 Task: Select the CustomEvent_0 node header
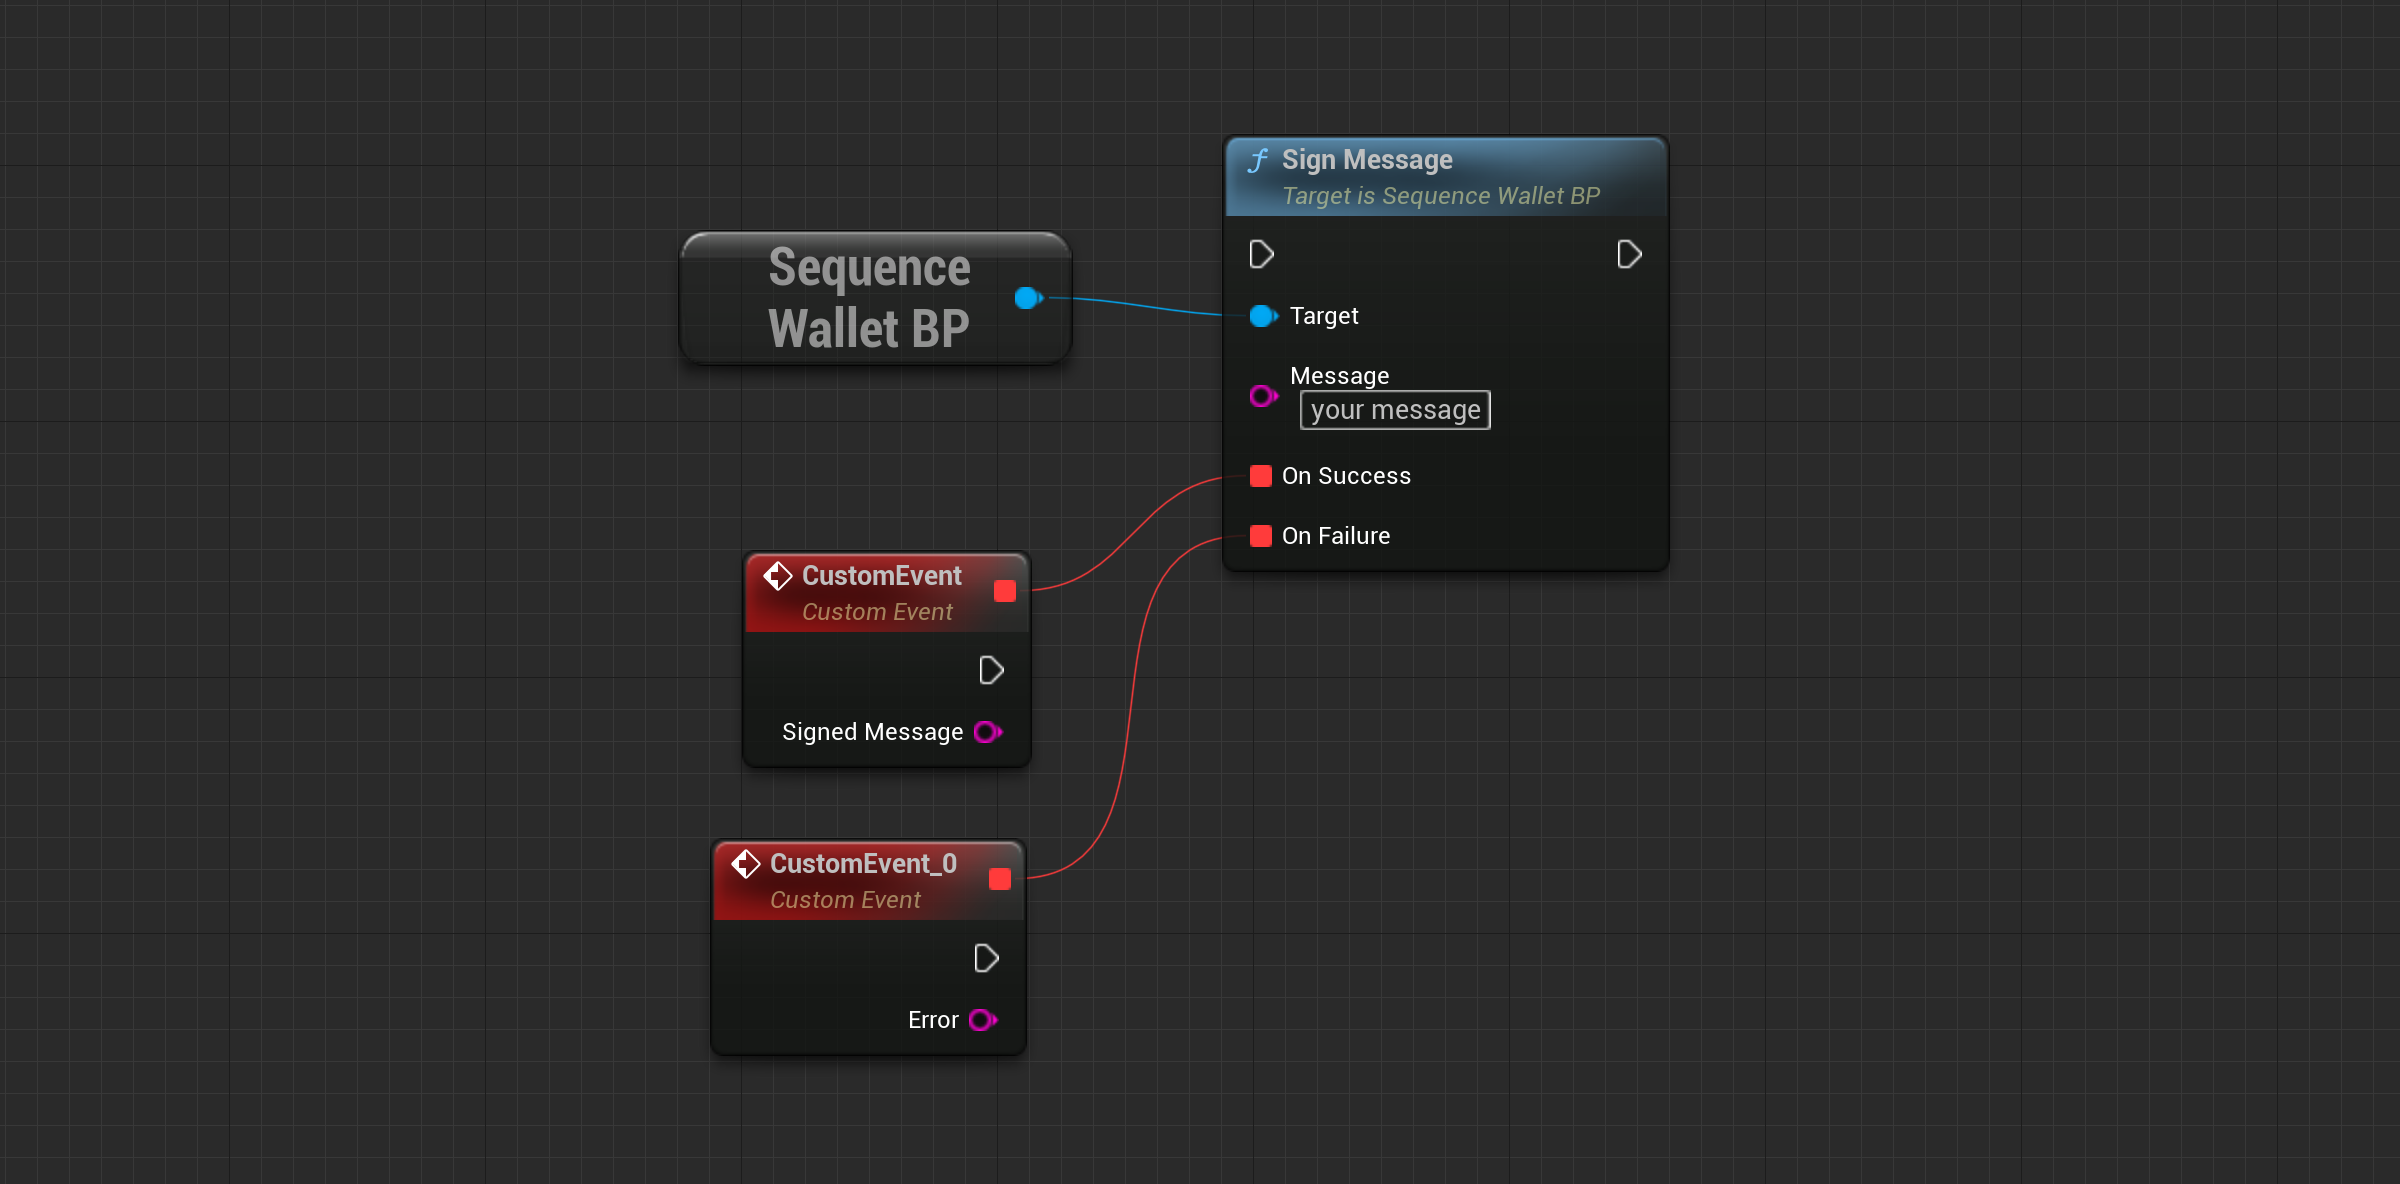862,864
